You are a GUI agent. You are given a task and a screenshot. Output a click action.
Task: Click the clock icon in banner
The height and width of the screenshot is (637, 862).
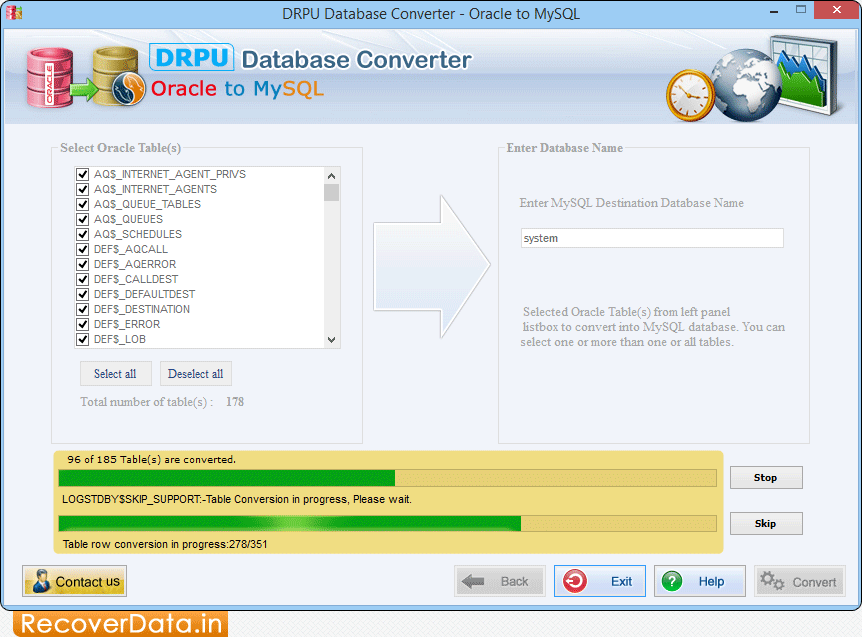(690, 96)
